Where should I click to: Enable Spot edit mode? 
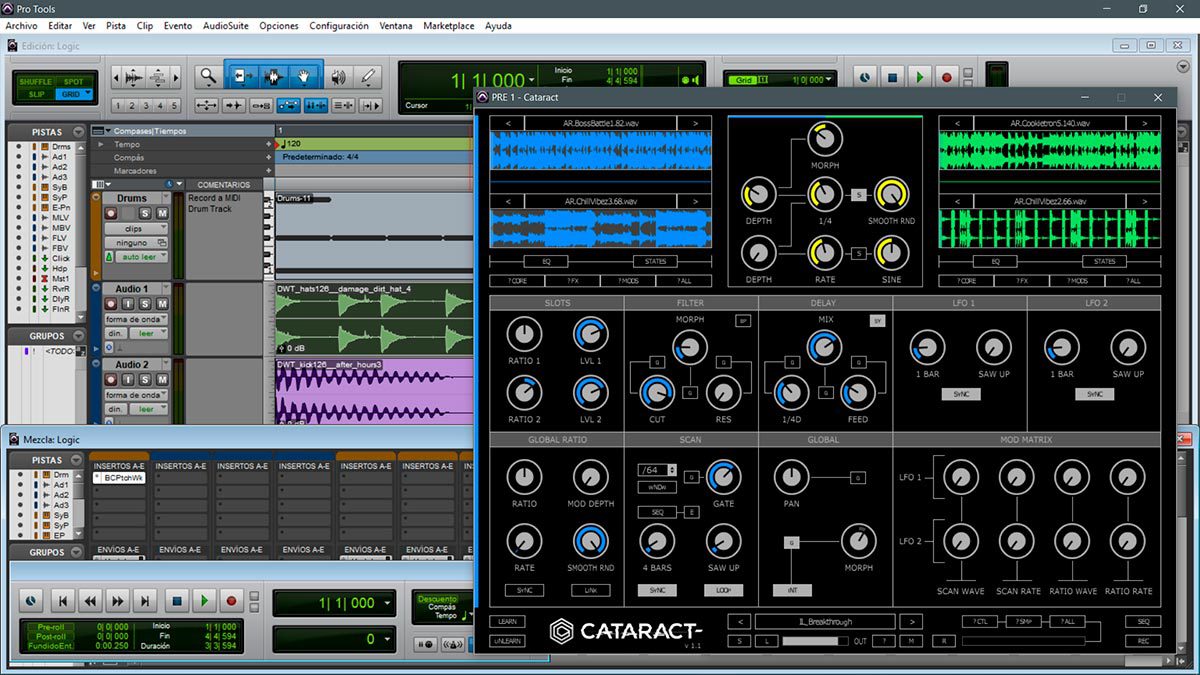pyautogui.click(x=74, y=82)
